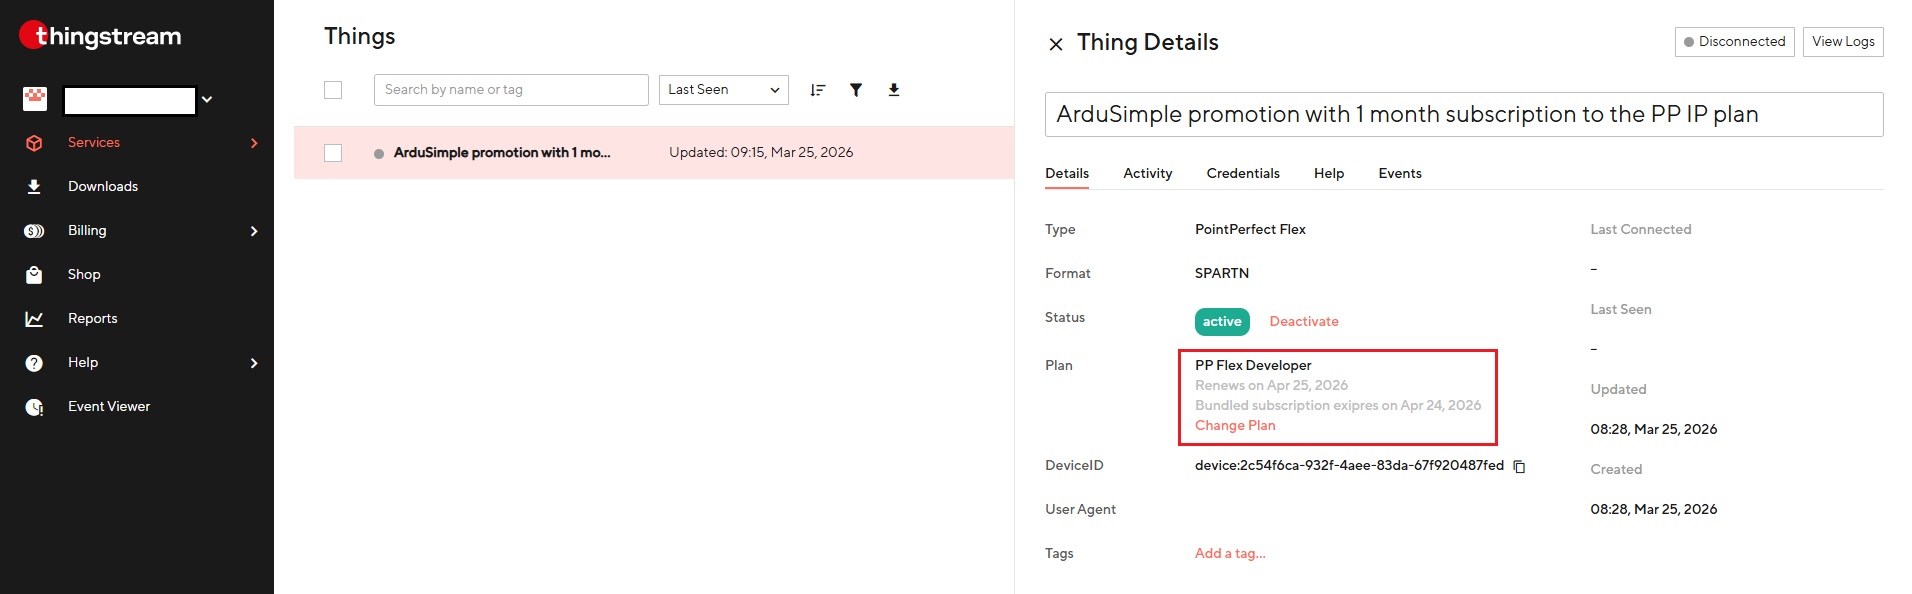This screenshot has height=594, width=1912.
Task: Switch to the Credentials tab
Action: (1242, 173)
